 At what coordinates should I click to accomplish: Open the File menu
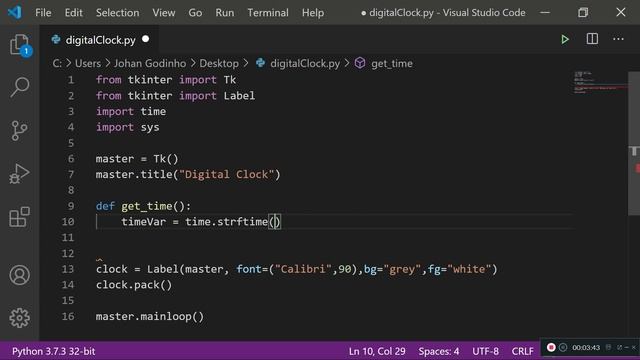click(43, 13)
